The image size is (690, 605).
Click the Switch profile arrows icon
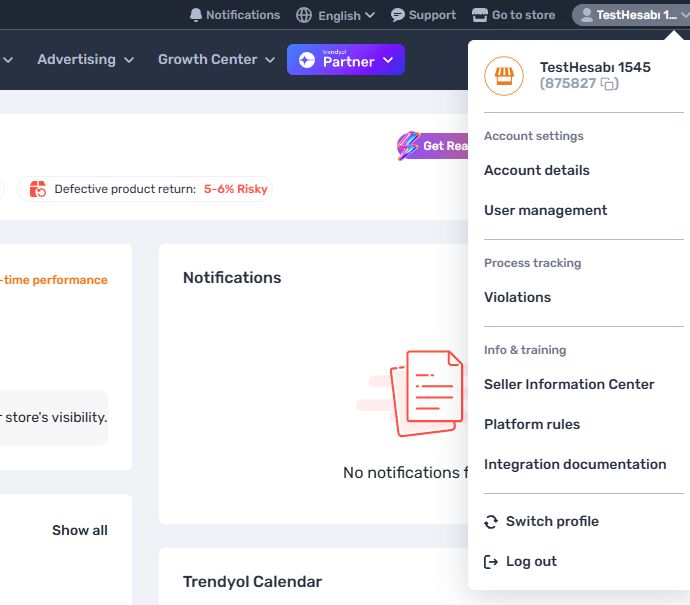(491, 522)
